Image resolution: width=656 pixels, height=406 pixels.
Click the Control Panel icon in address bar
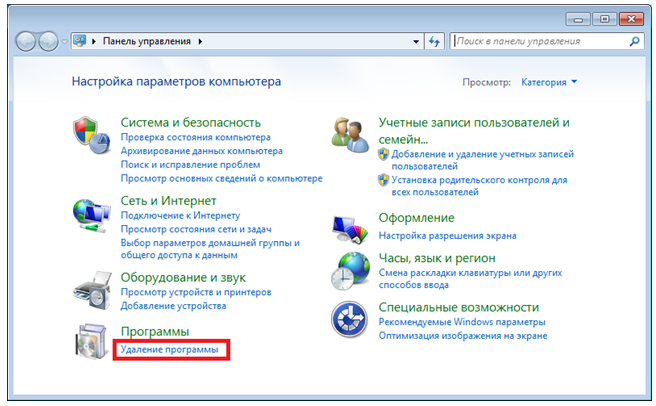79,41
